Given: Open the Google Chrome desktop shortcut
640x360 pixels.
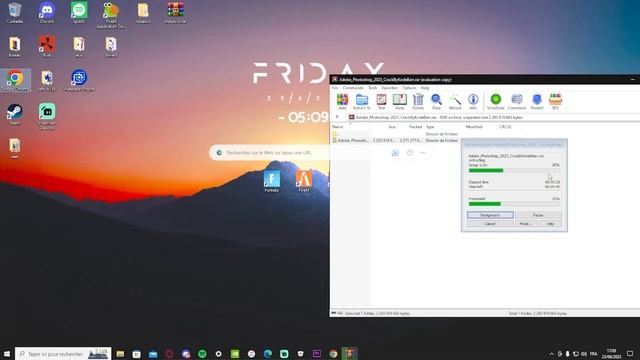Looking at the screenshot, I should point(15,80).
